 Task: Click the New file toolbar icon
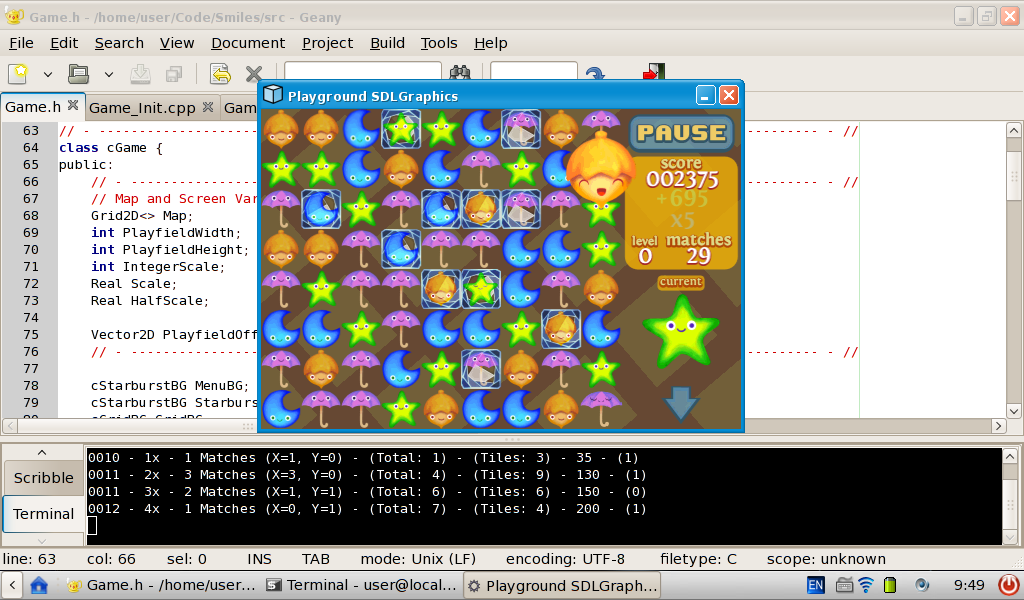(x=18, y=74)
